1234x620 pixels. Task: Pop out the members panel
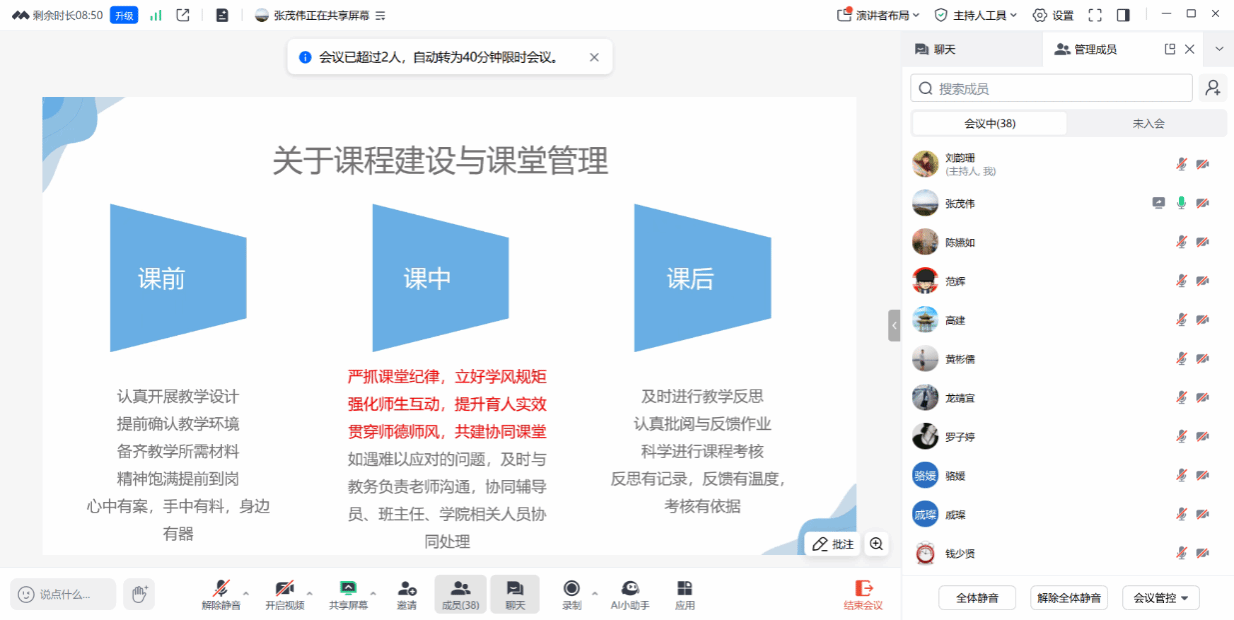click(1170, 49)
